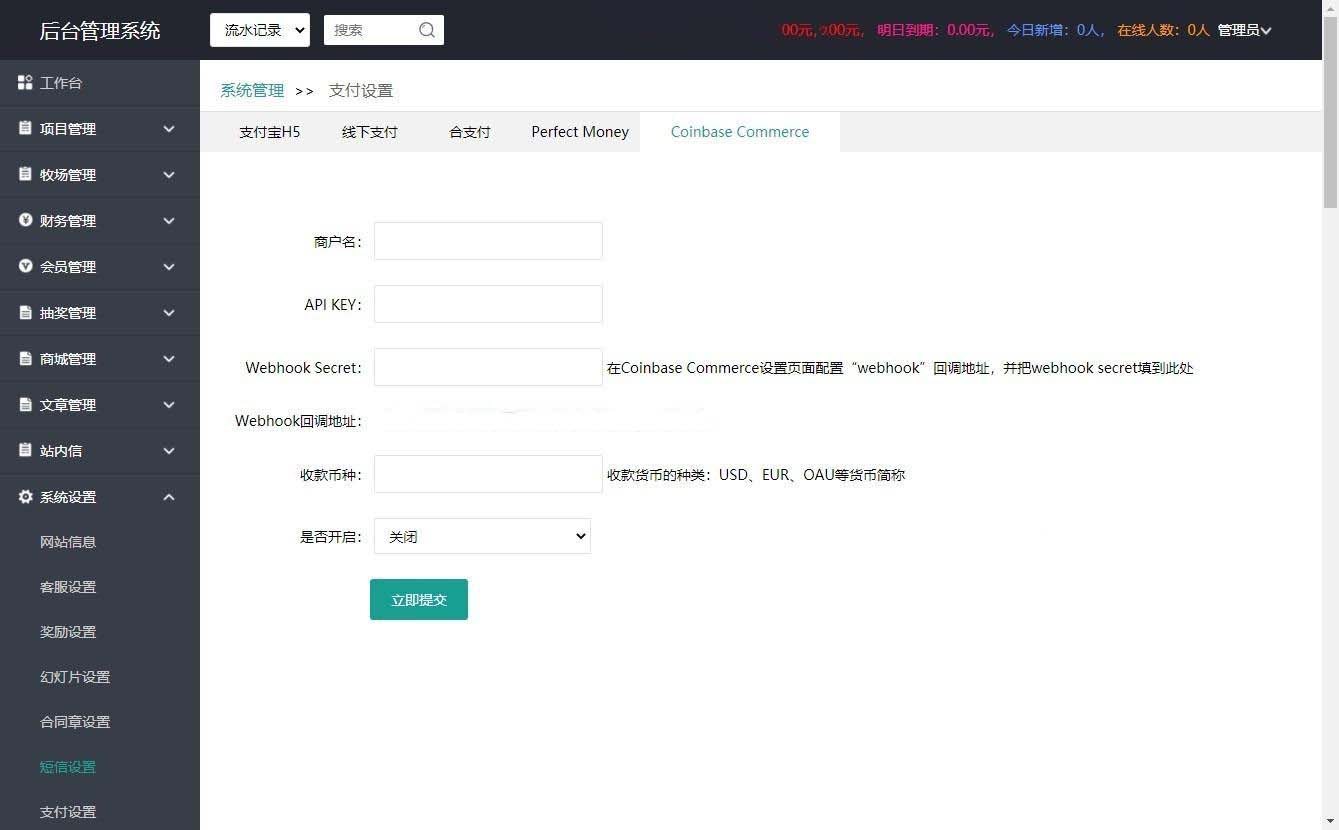Open 网站信息 in the sidebar

pyautogui.click(x=68, y=542)
